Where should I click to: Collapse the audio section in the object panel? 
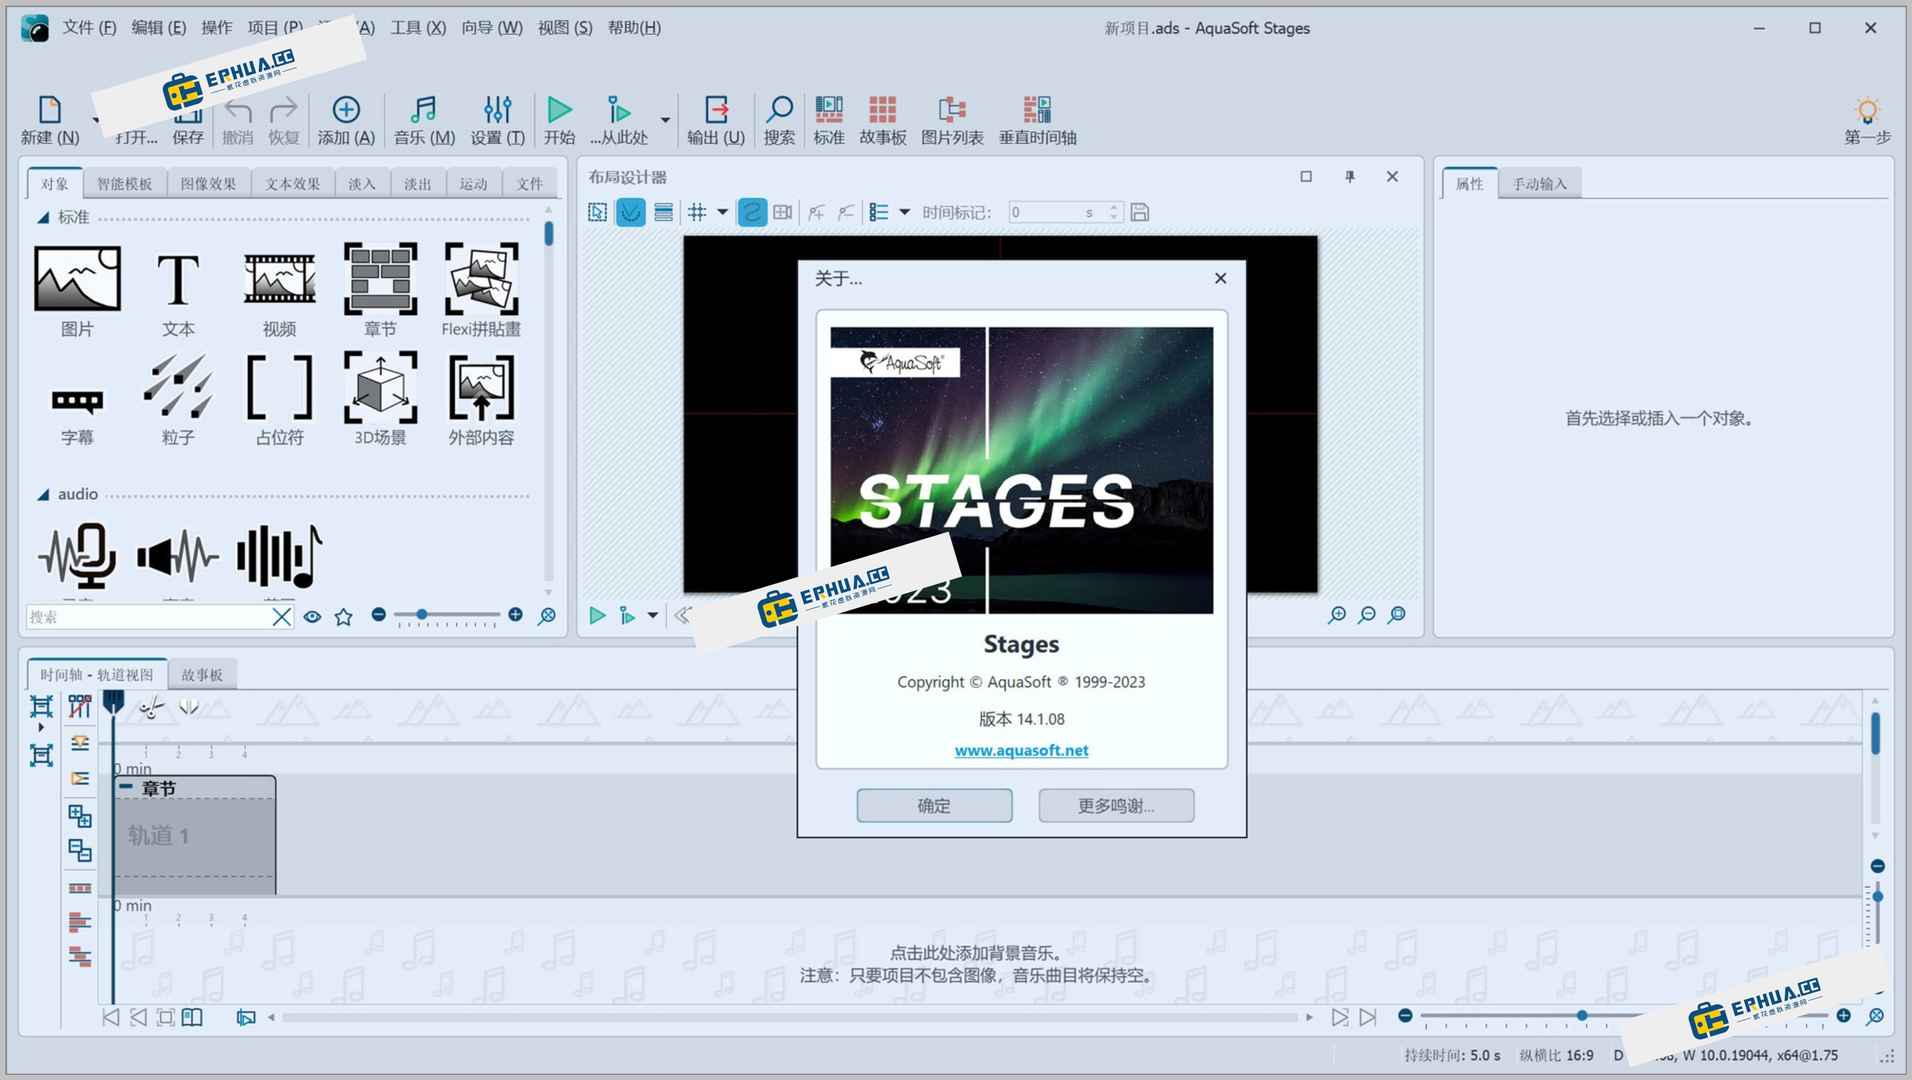click(43, 494)
